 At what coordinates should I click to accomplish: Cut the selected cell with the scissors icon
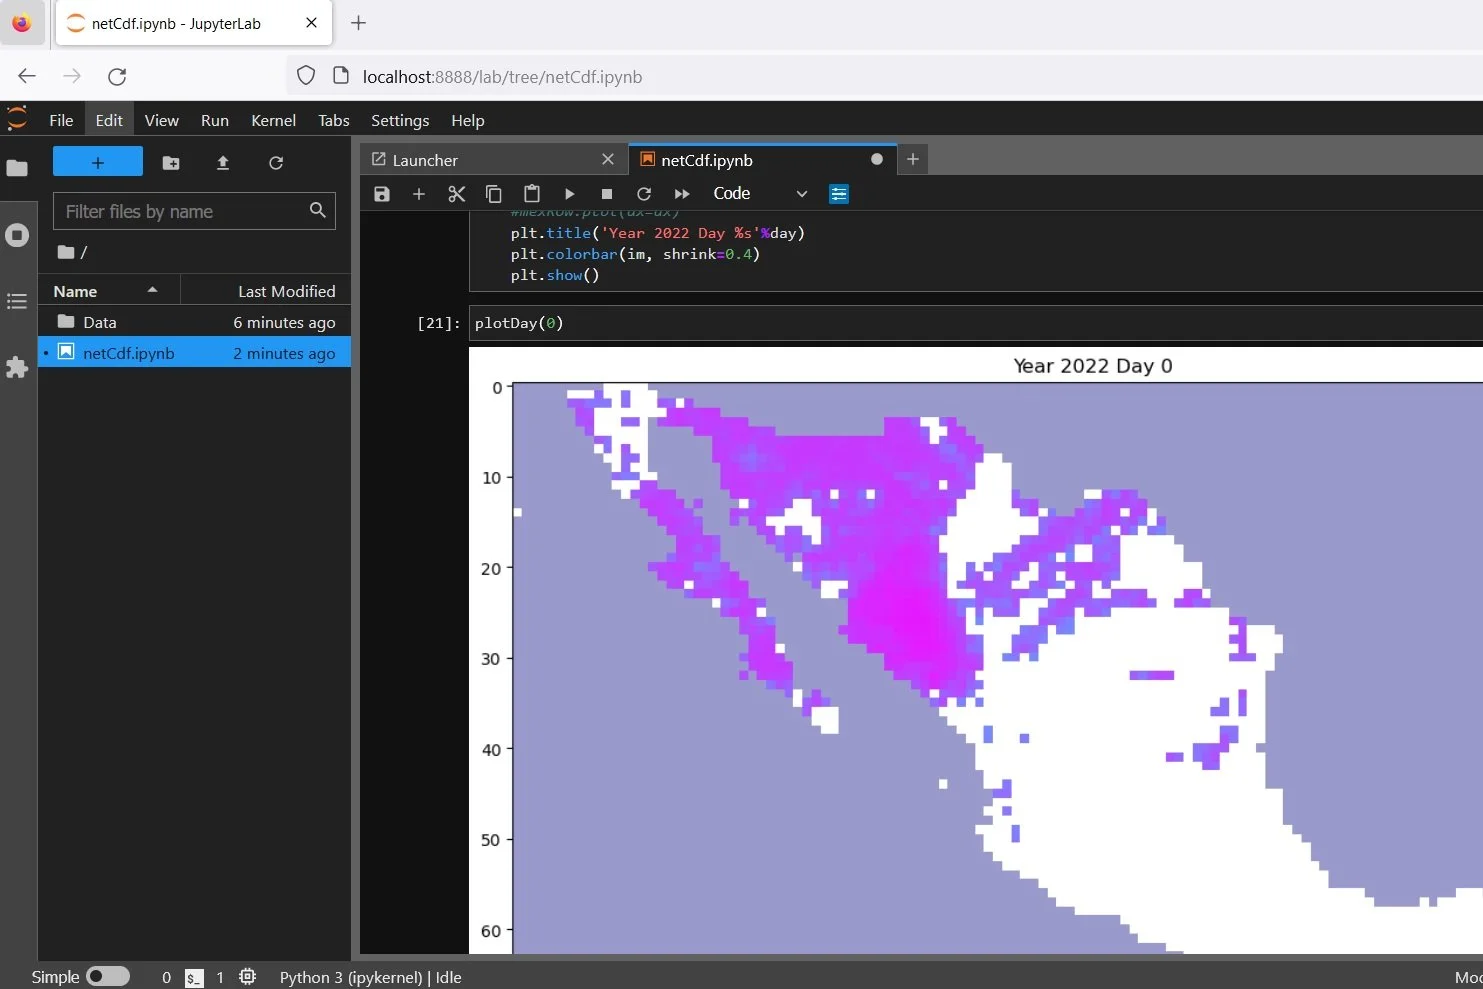tap(457, 194)
